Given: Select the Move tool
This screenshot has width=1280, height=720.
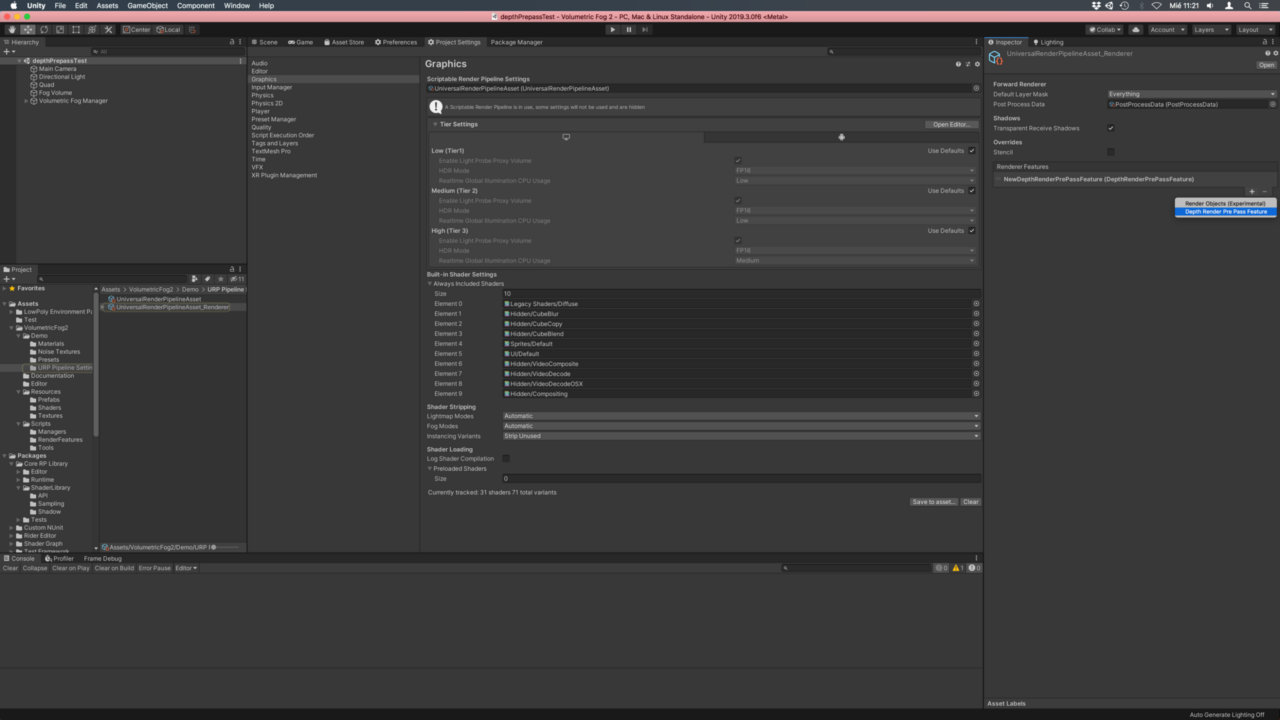Looking at the screenshot, I should pyautogui.click(x=27, y=29).
